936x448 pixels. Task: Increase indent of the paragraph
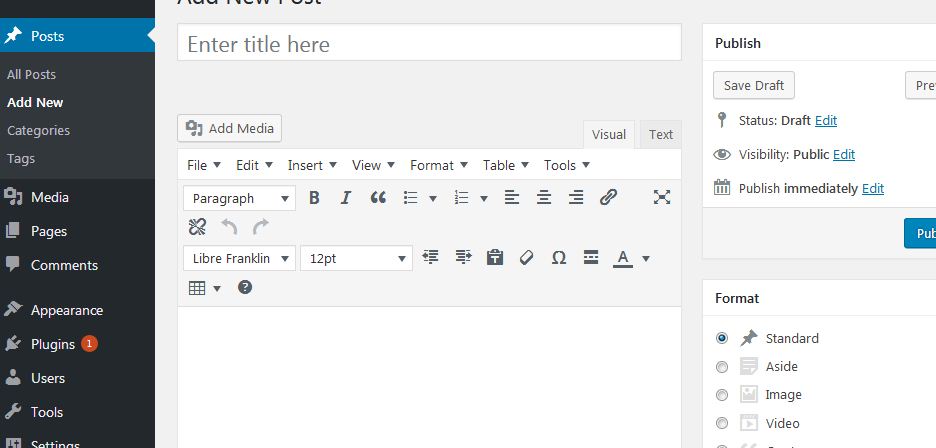click(463, 257)
